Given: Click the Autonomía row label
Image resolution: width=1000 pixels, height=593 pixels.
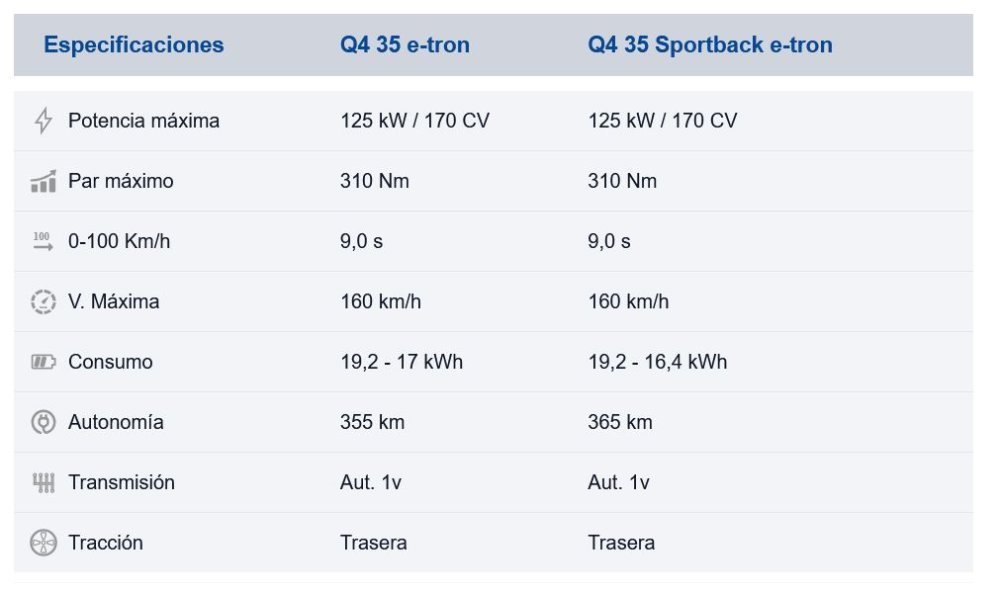Looking at the screenshot, I should pos(115,422).
